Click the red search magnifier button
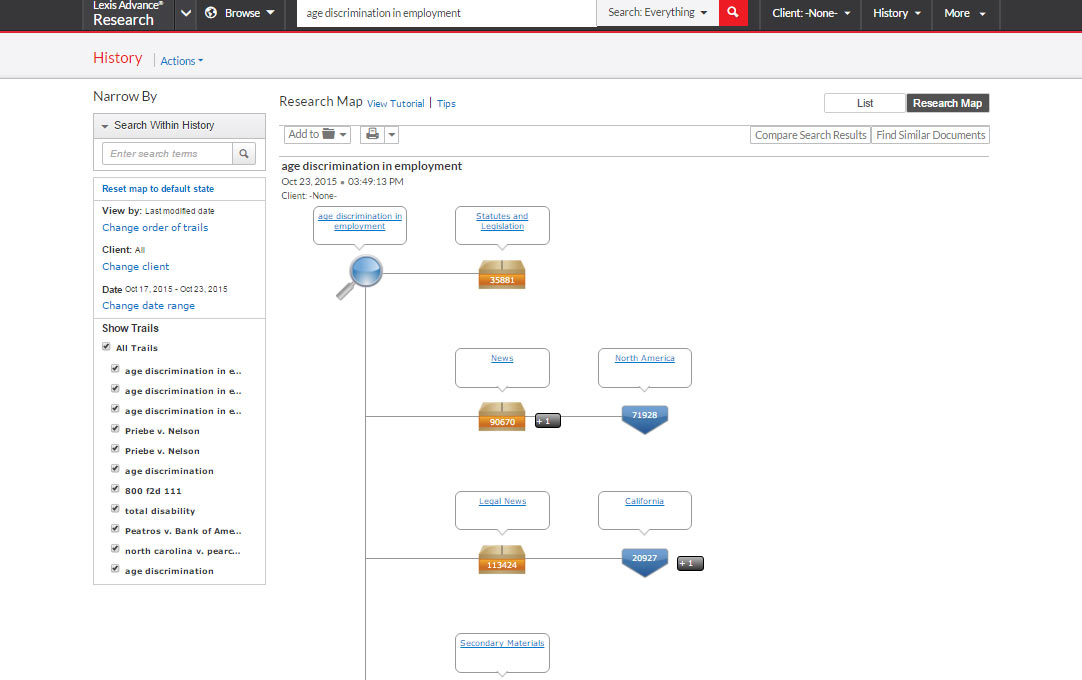Viewport: 1082px width, 680px height. [733, 13]
